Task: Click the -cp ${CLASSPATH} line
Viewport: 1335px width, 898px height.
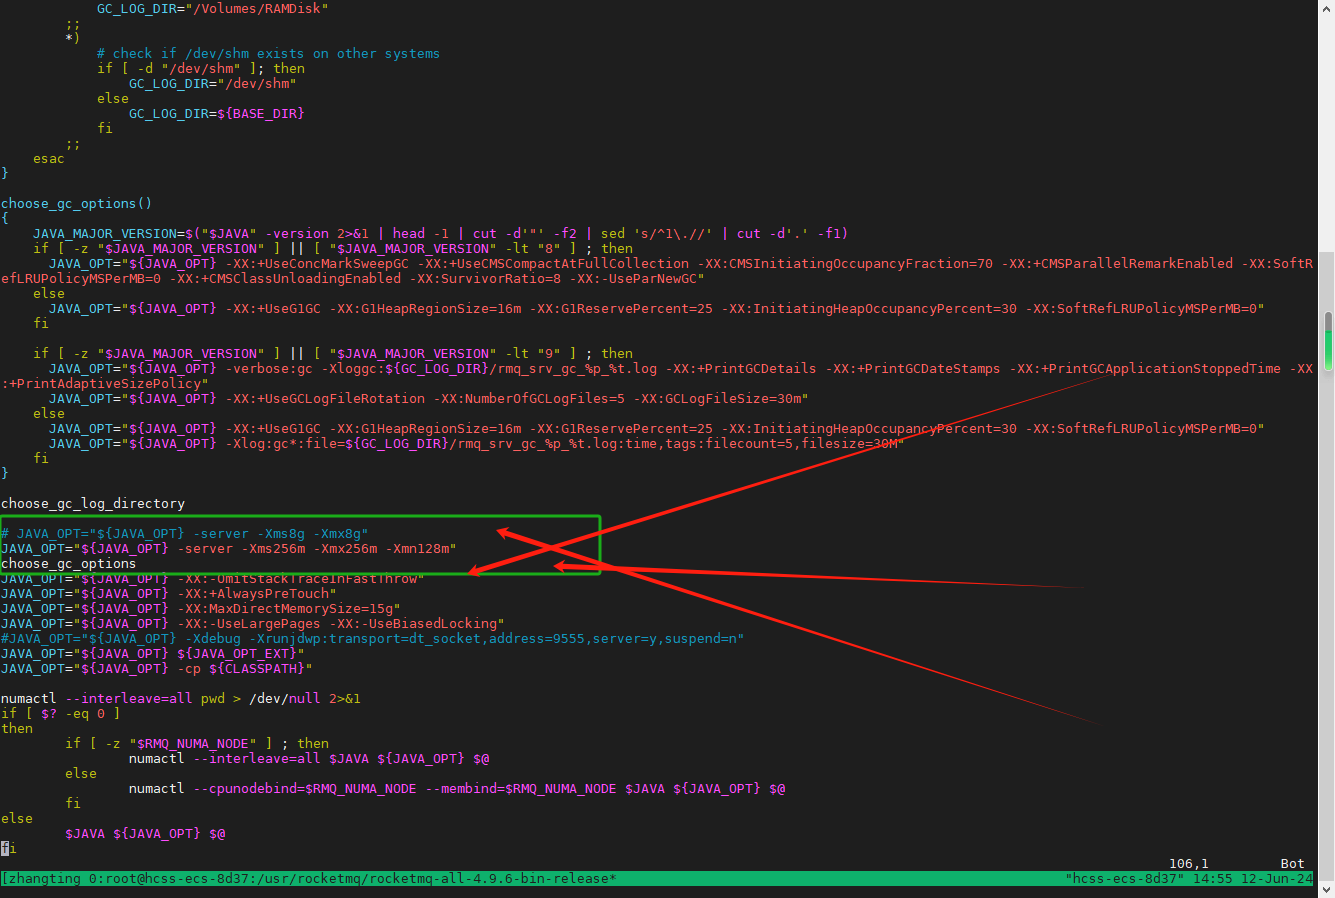Action: click(156, 668)
